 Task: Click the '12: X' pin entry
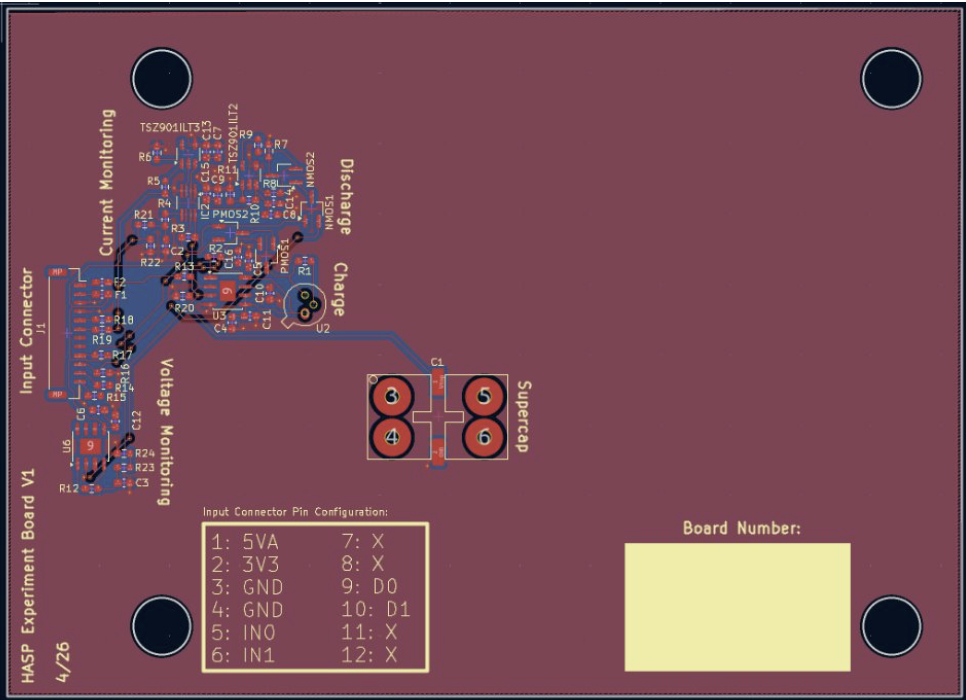[369, 655]
